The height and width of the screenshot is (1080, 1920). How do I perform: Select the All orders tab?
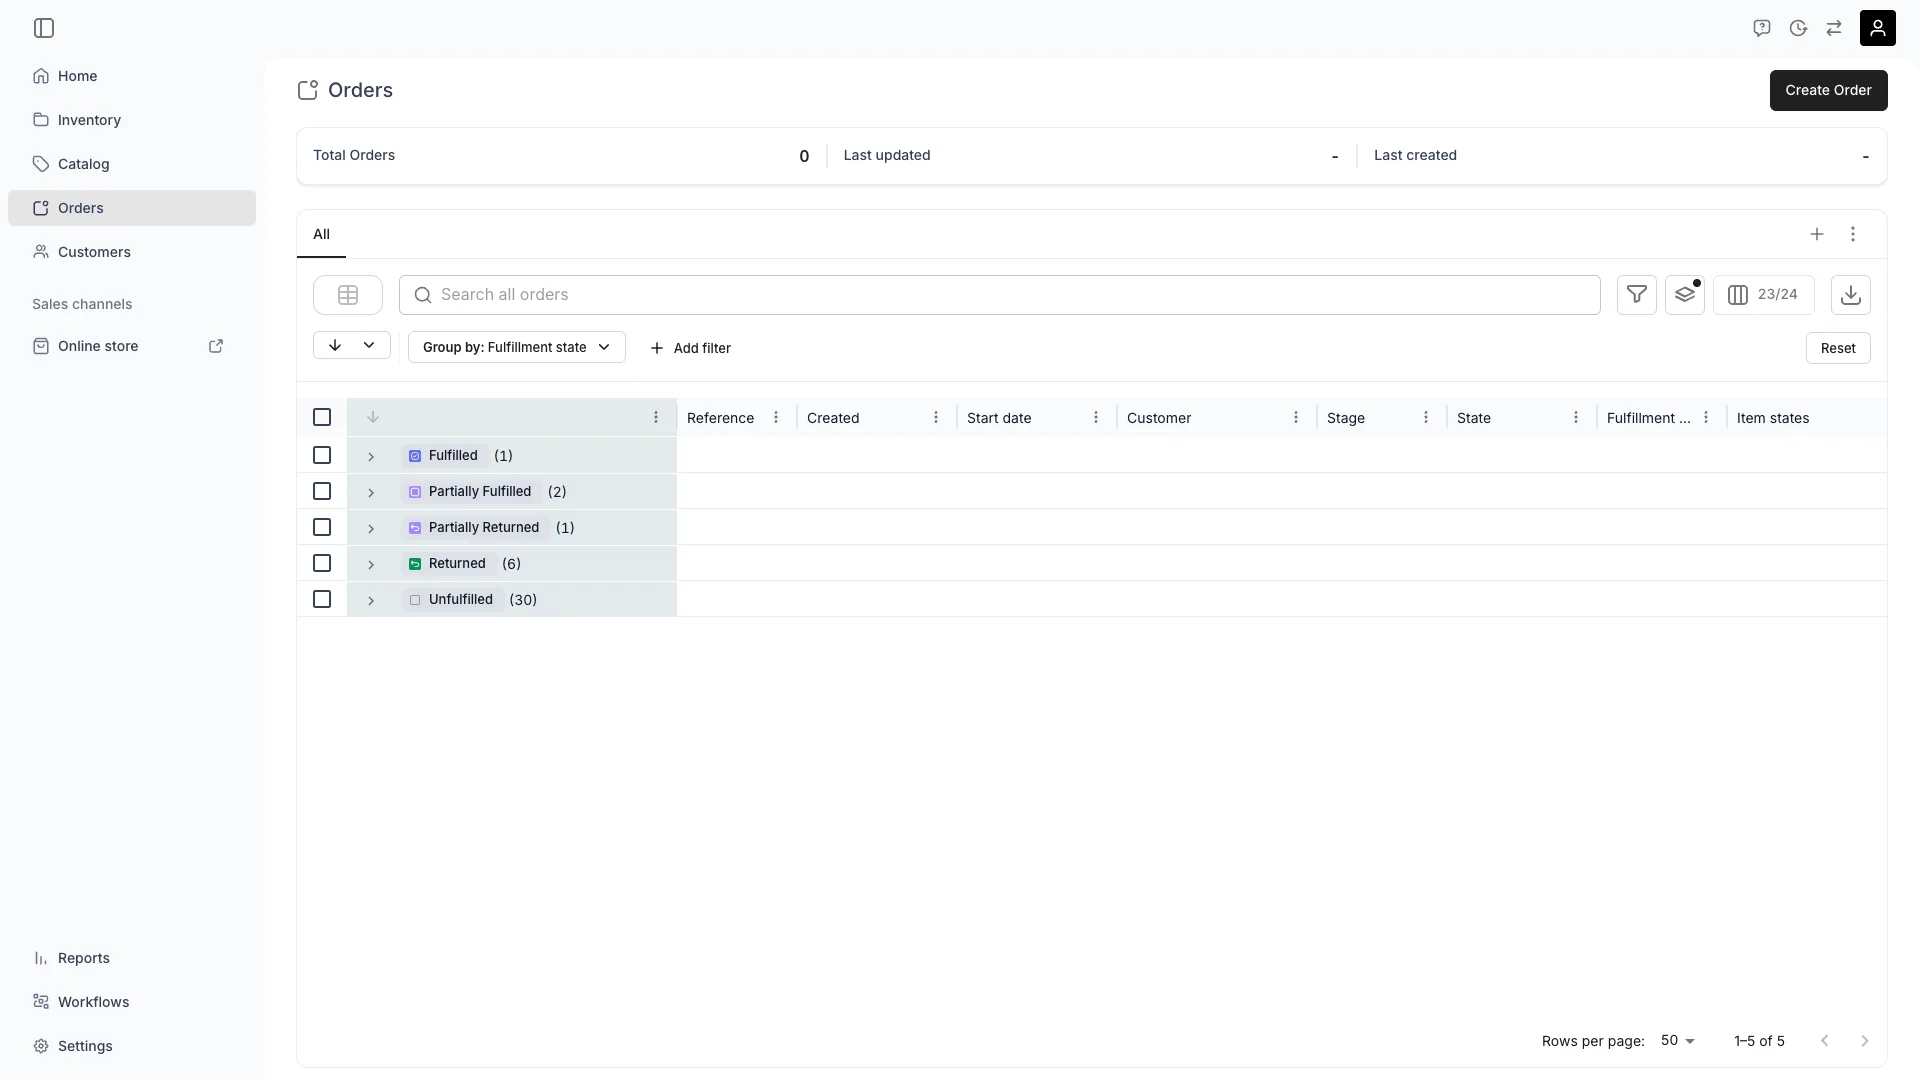coord(321,234)
